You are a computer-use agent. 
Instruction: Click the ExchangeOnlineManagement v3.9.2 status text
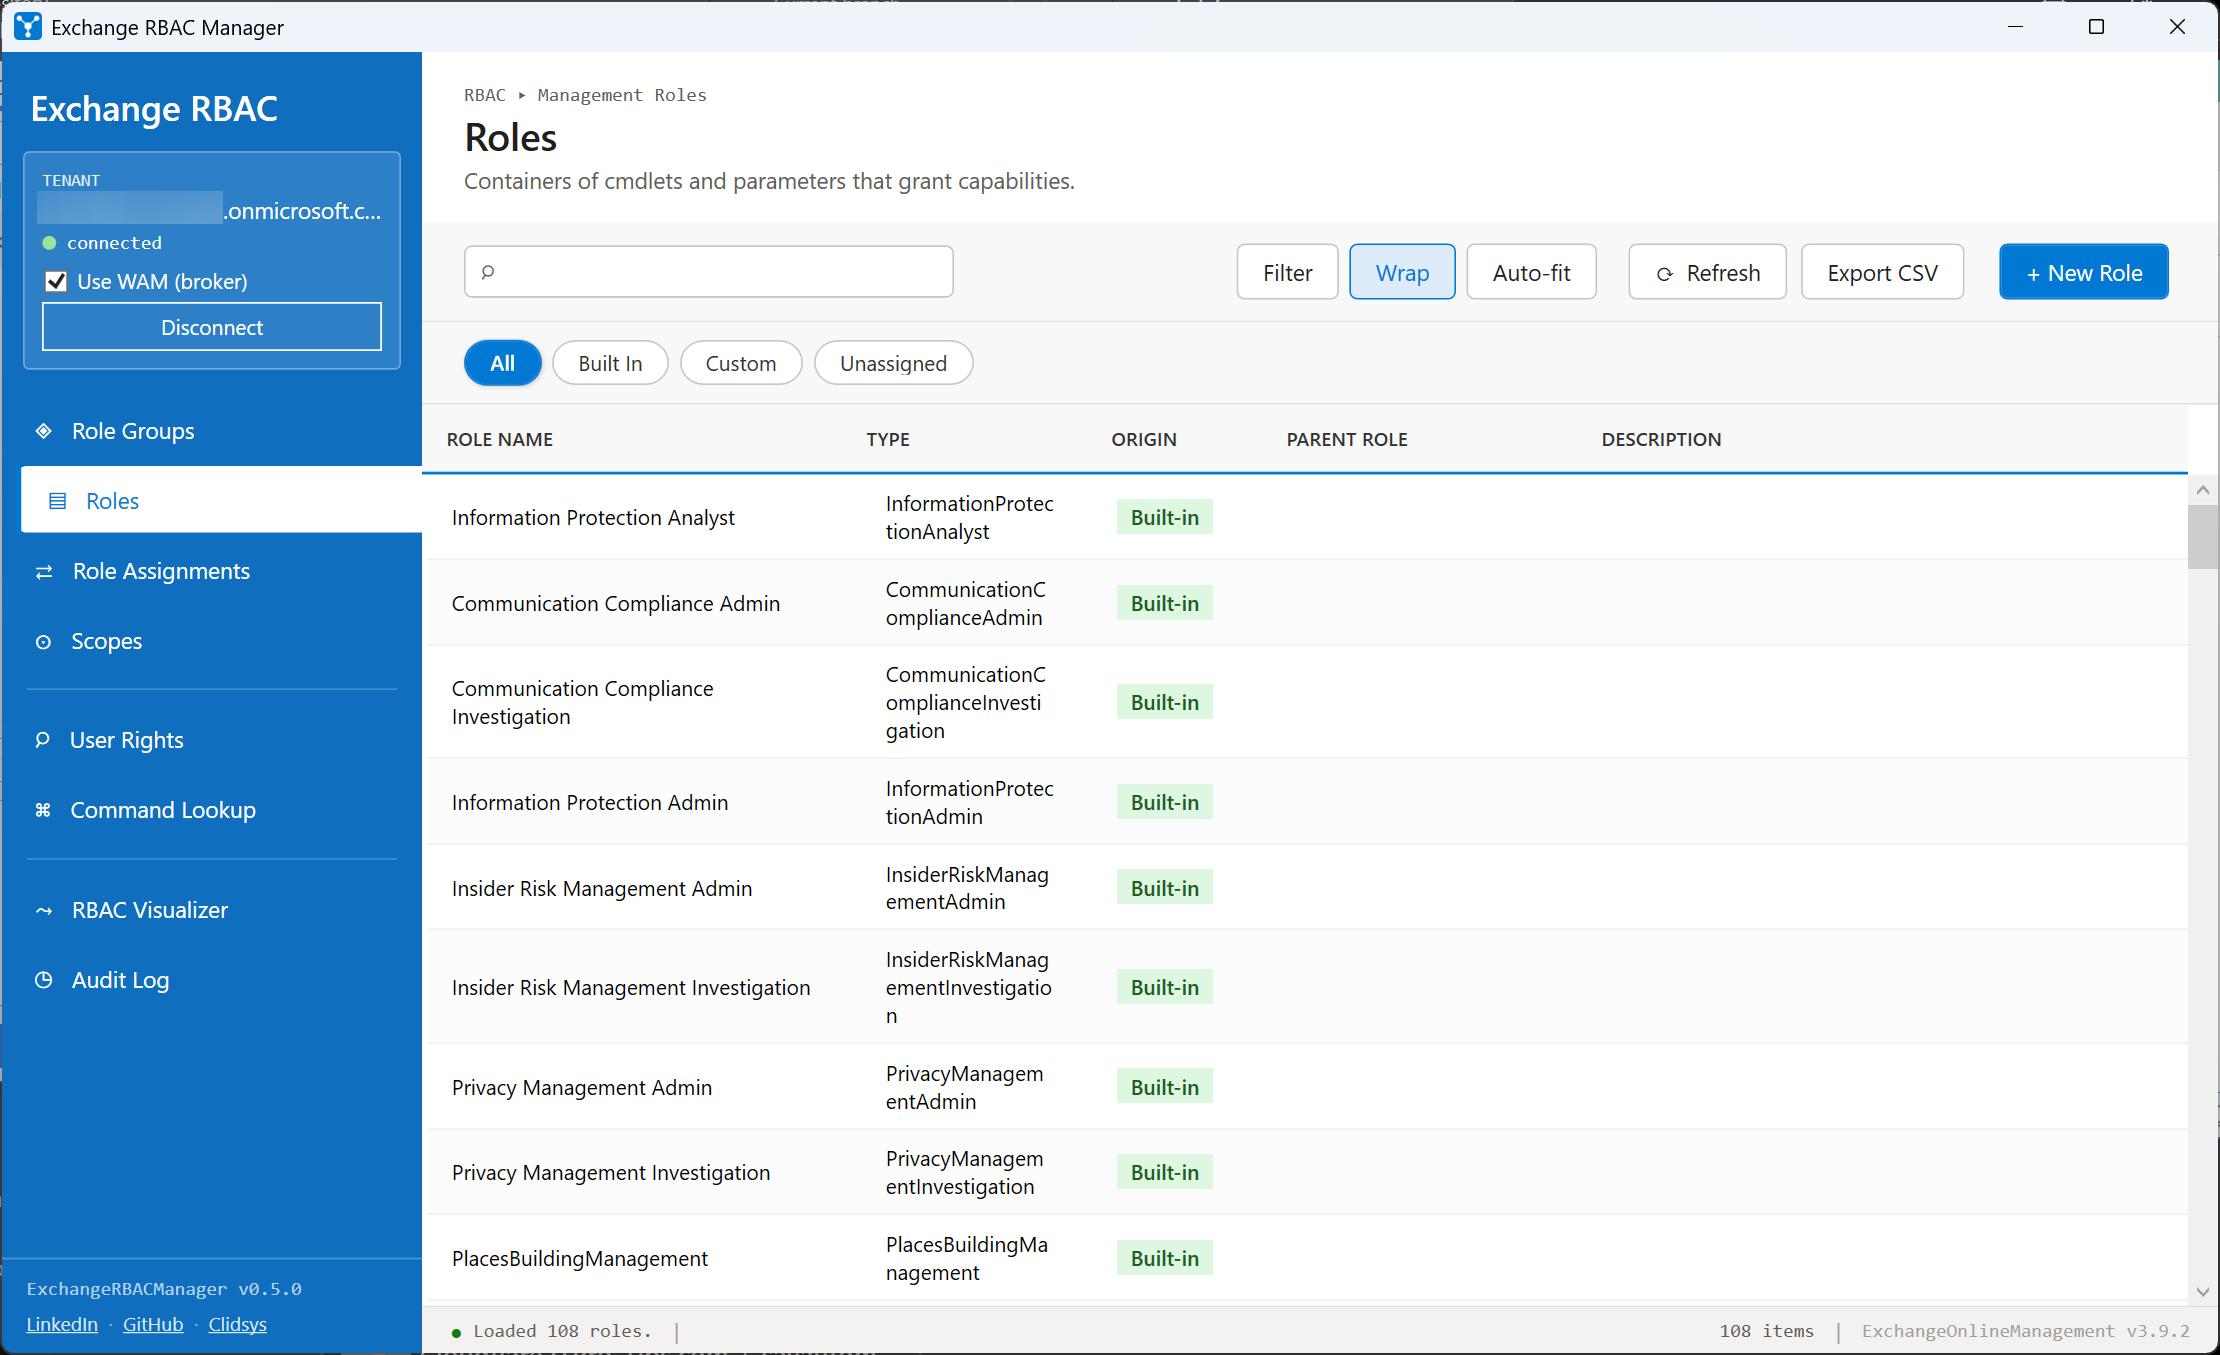click(2025, 1331)
